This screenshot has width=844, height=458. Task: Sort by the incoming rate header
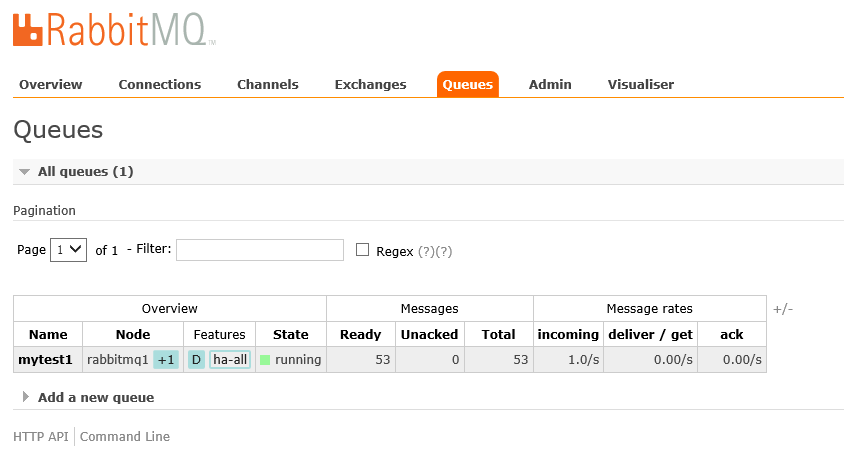click(x=568, y=334)
